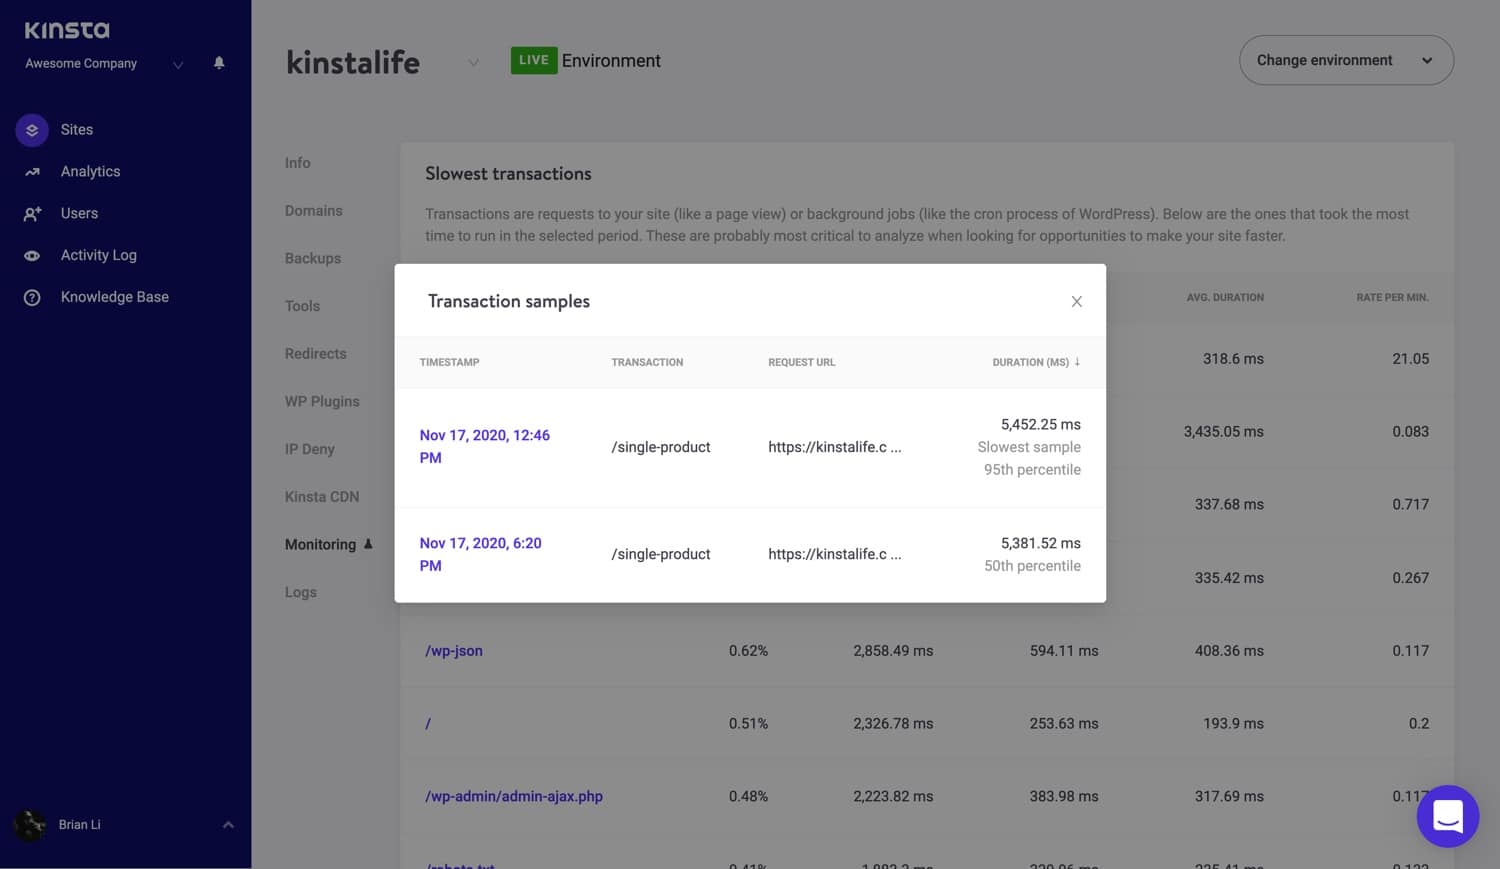Click the Request URL column header
The width and height of the screenshot is (1500, 869).
pyautogui.click(x=801, y=362)
